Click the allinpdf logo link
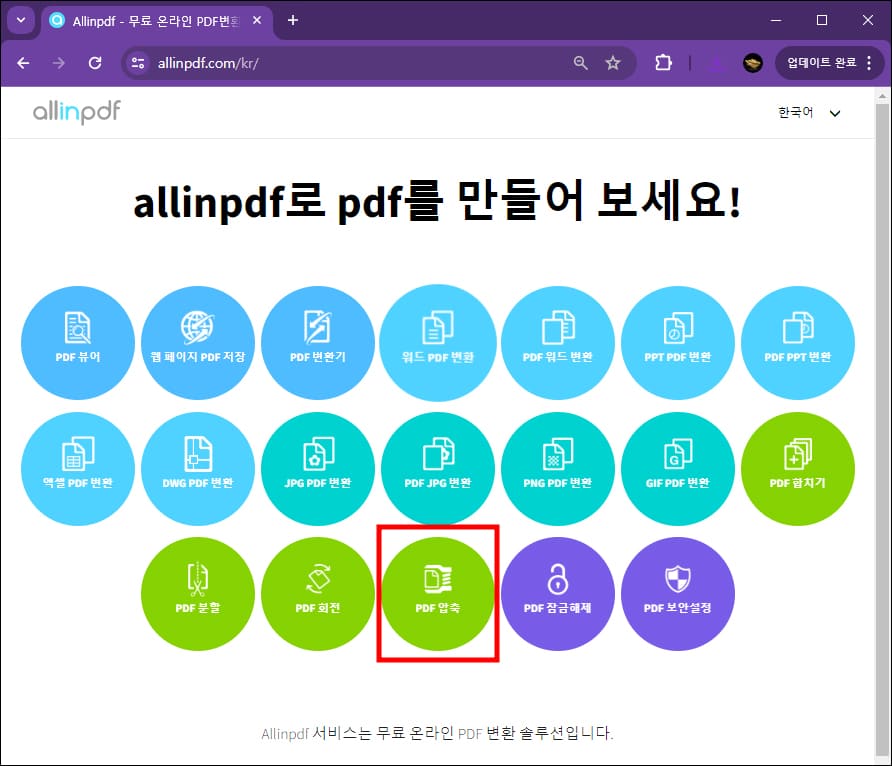The width and height of the screenshot is (892, 766). tap(75, 112)
